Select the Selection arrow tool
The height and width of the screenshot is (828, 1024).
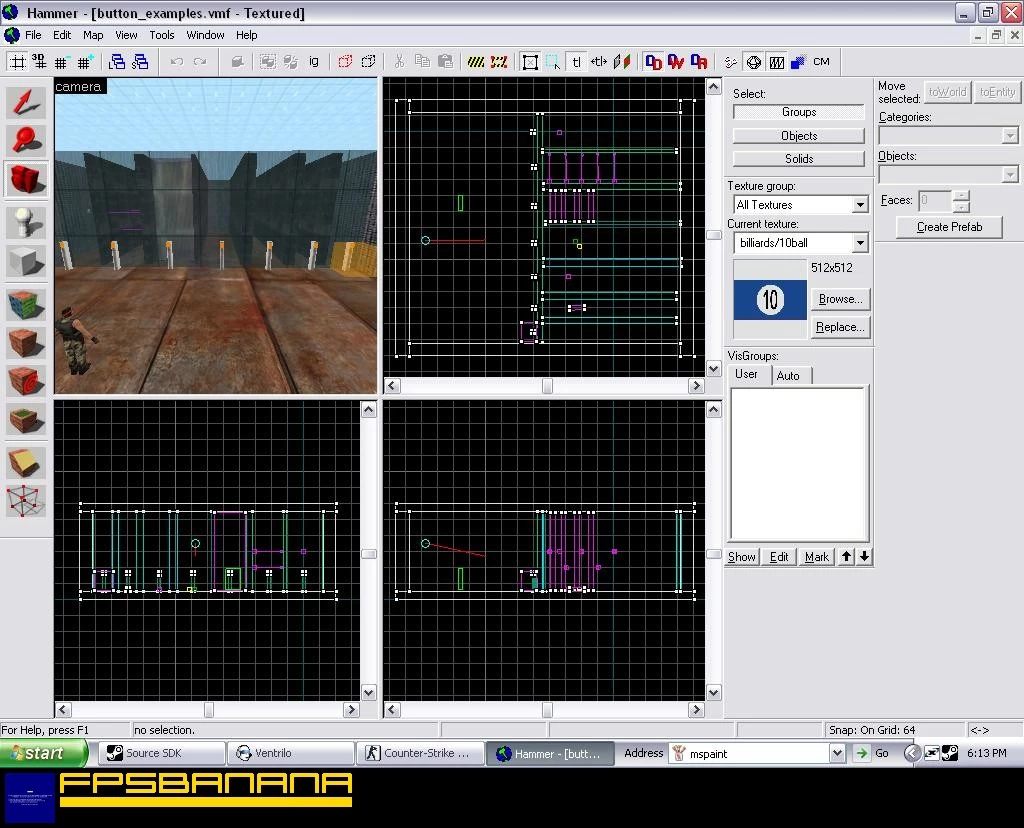click(x=26, y=103)
